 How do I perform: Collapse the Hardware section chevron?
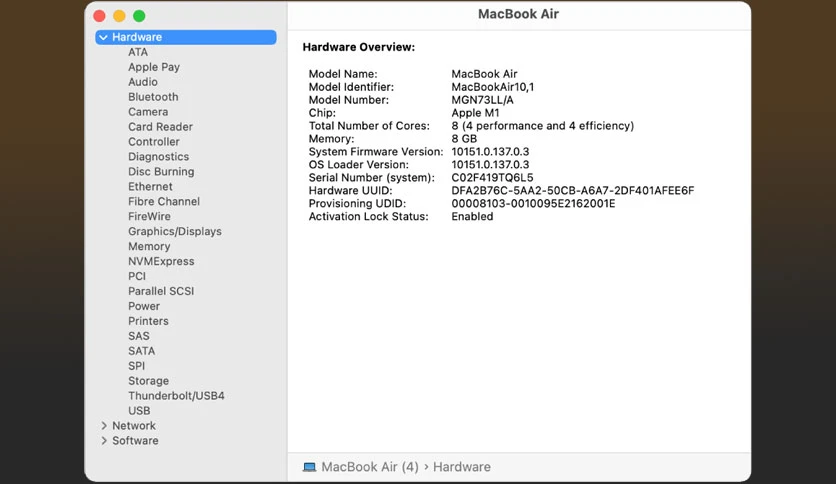pos(103,37)
